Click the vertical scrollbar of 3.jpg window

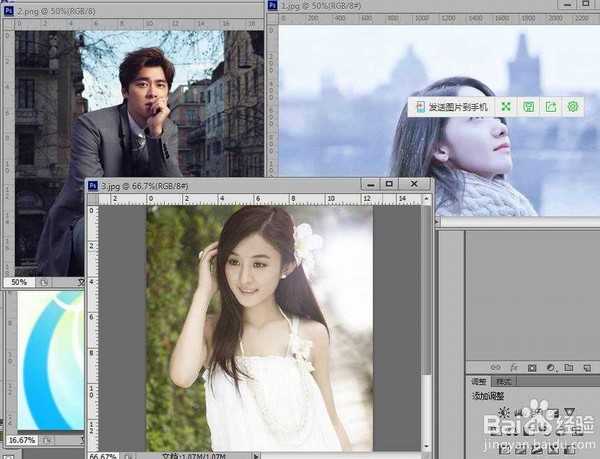point(429,300)
